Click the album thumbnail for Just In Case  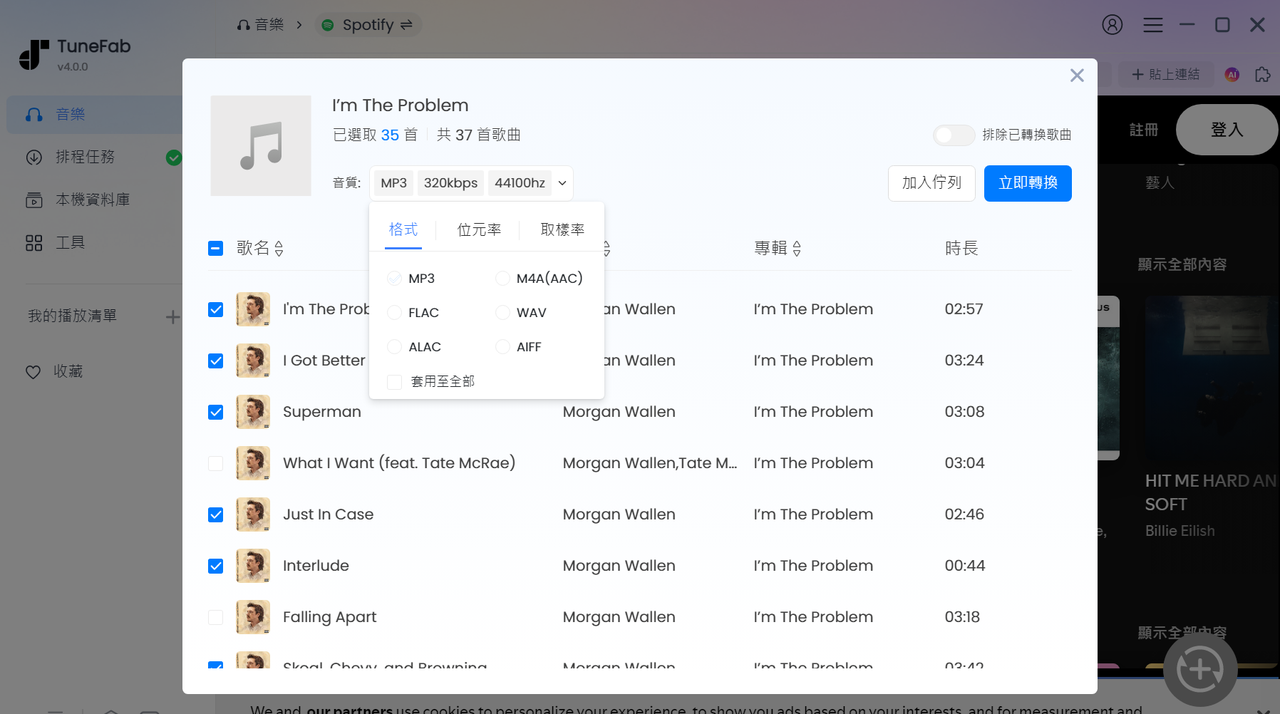coord(253,514)
